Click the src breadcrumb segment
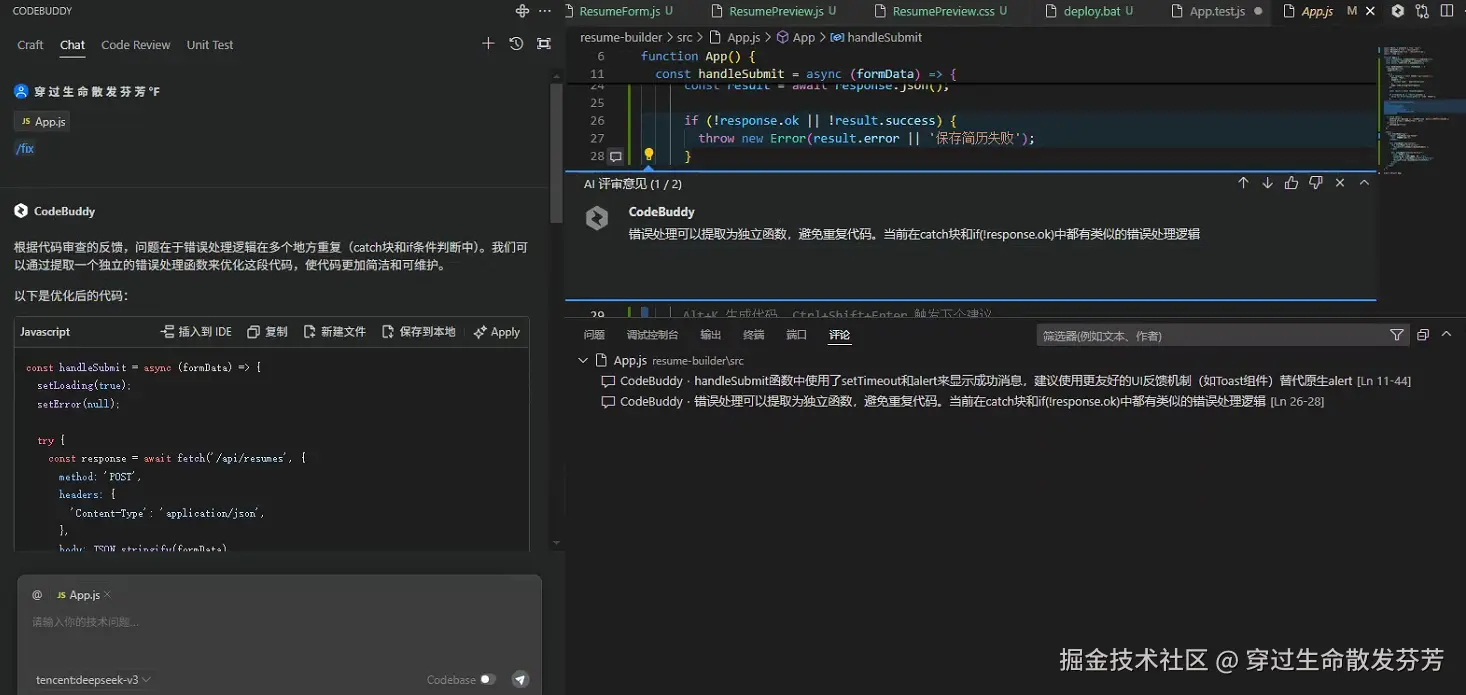This screenshot has height=695, width=1466. tap(684, 37)
